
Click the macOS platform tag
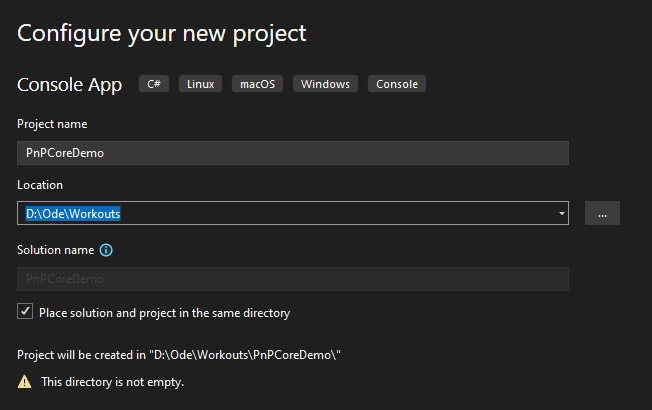click(257, 84)
